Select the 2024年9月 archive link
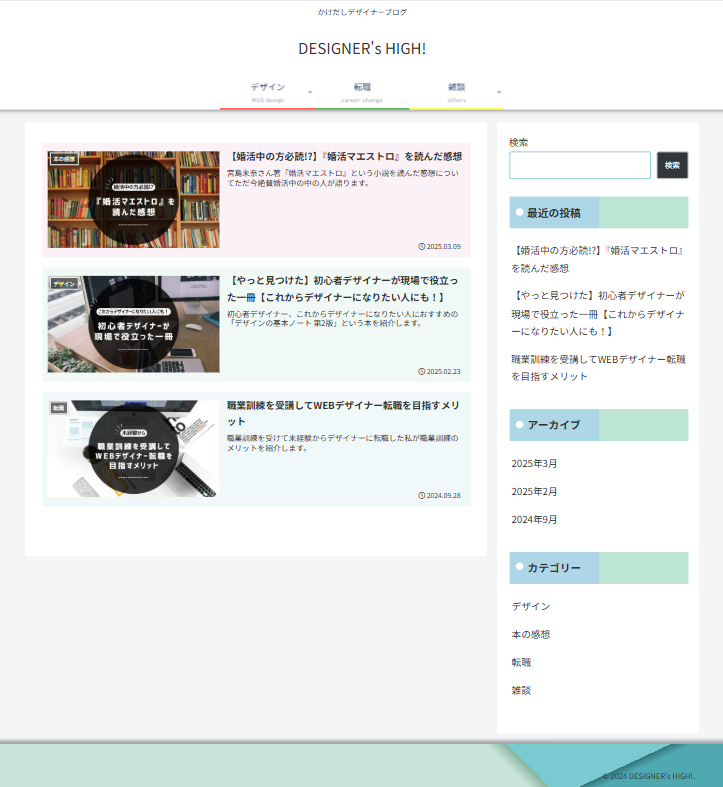The height and width of the screenshot is (787, 723). click(534, 520)
